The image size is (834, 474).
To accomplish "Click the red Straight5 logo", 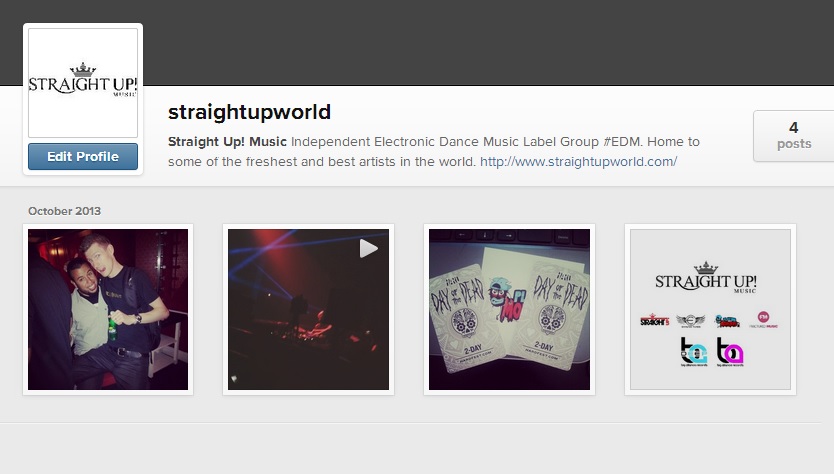I will 654,320.
